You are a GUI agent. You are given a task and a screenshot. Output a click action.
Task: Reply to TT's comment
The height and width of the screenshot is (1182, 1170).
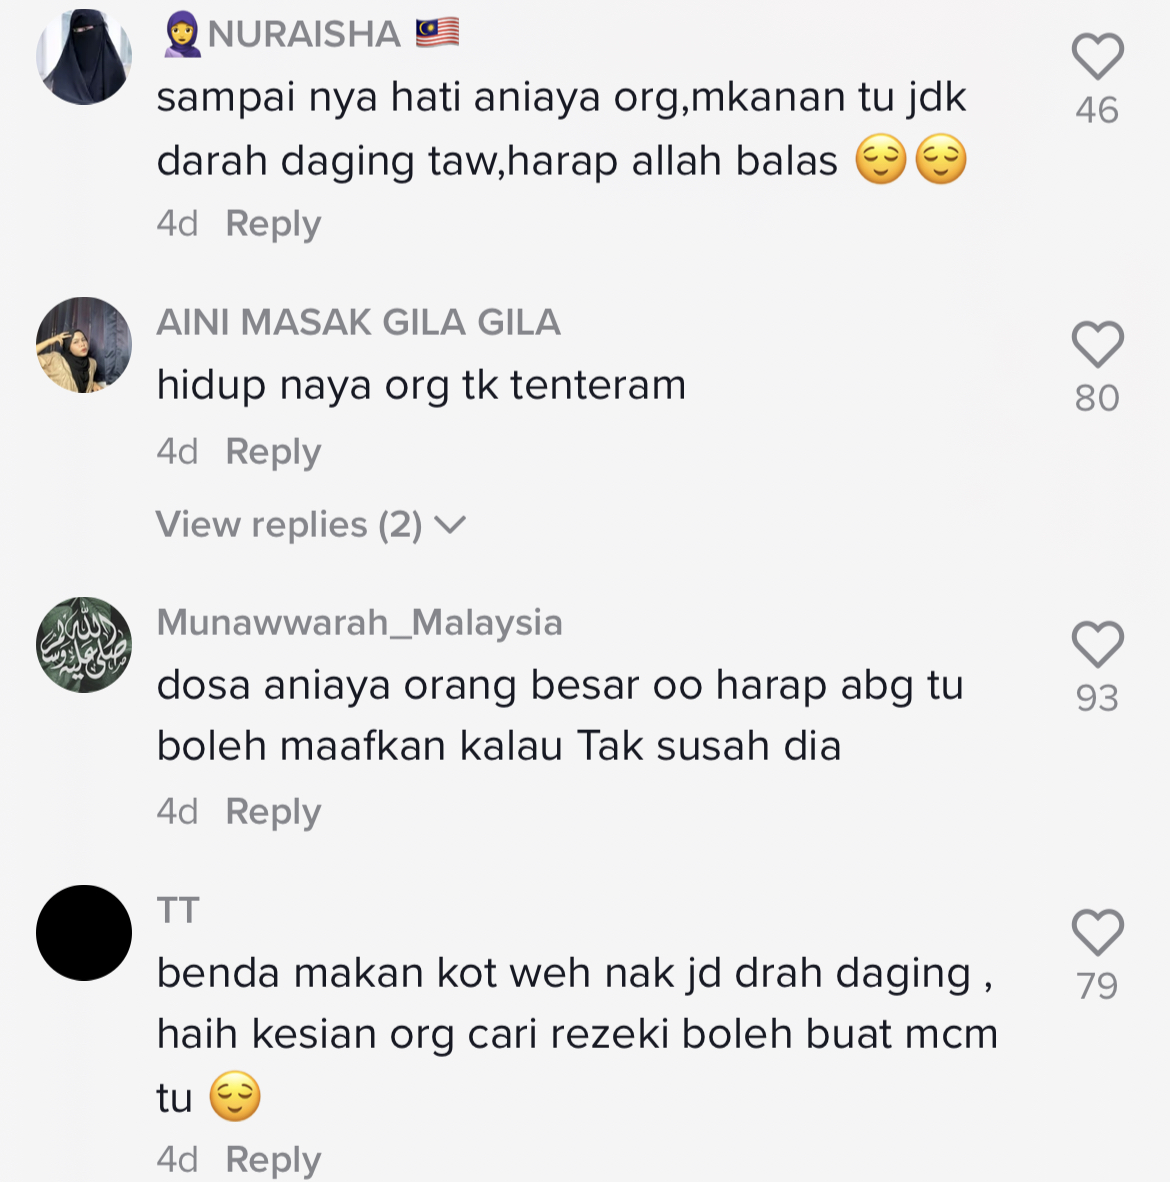[x=273, y=1159]
